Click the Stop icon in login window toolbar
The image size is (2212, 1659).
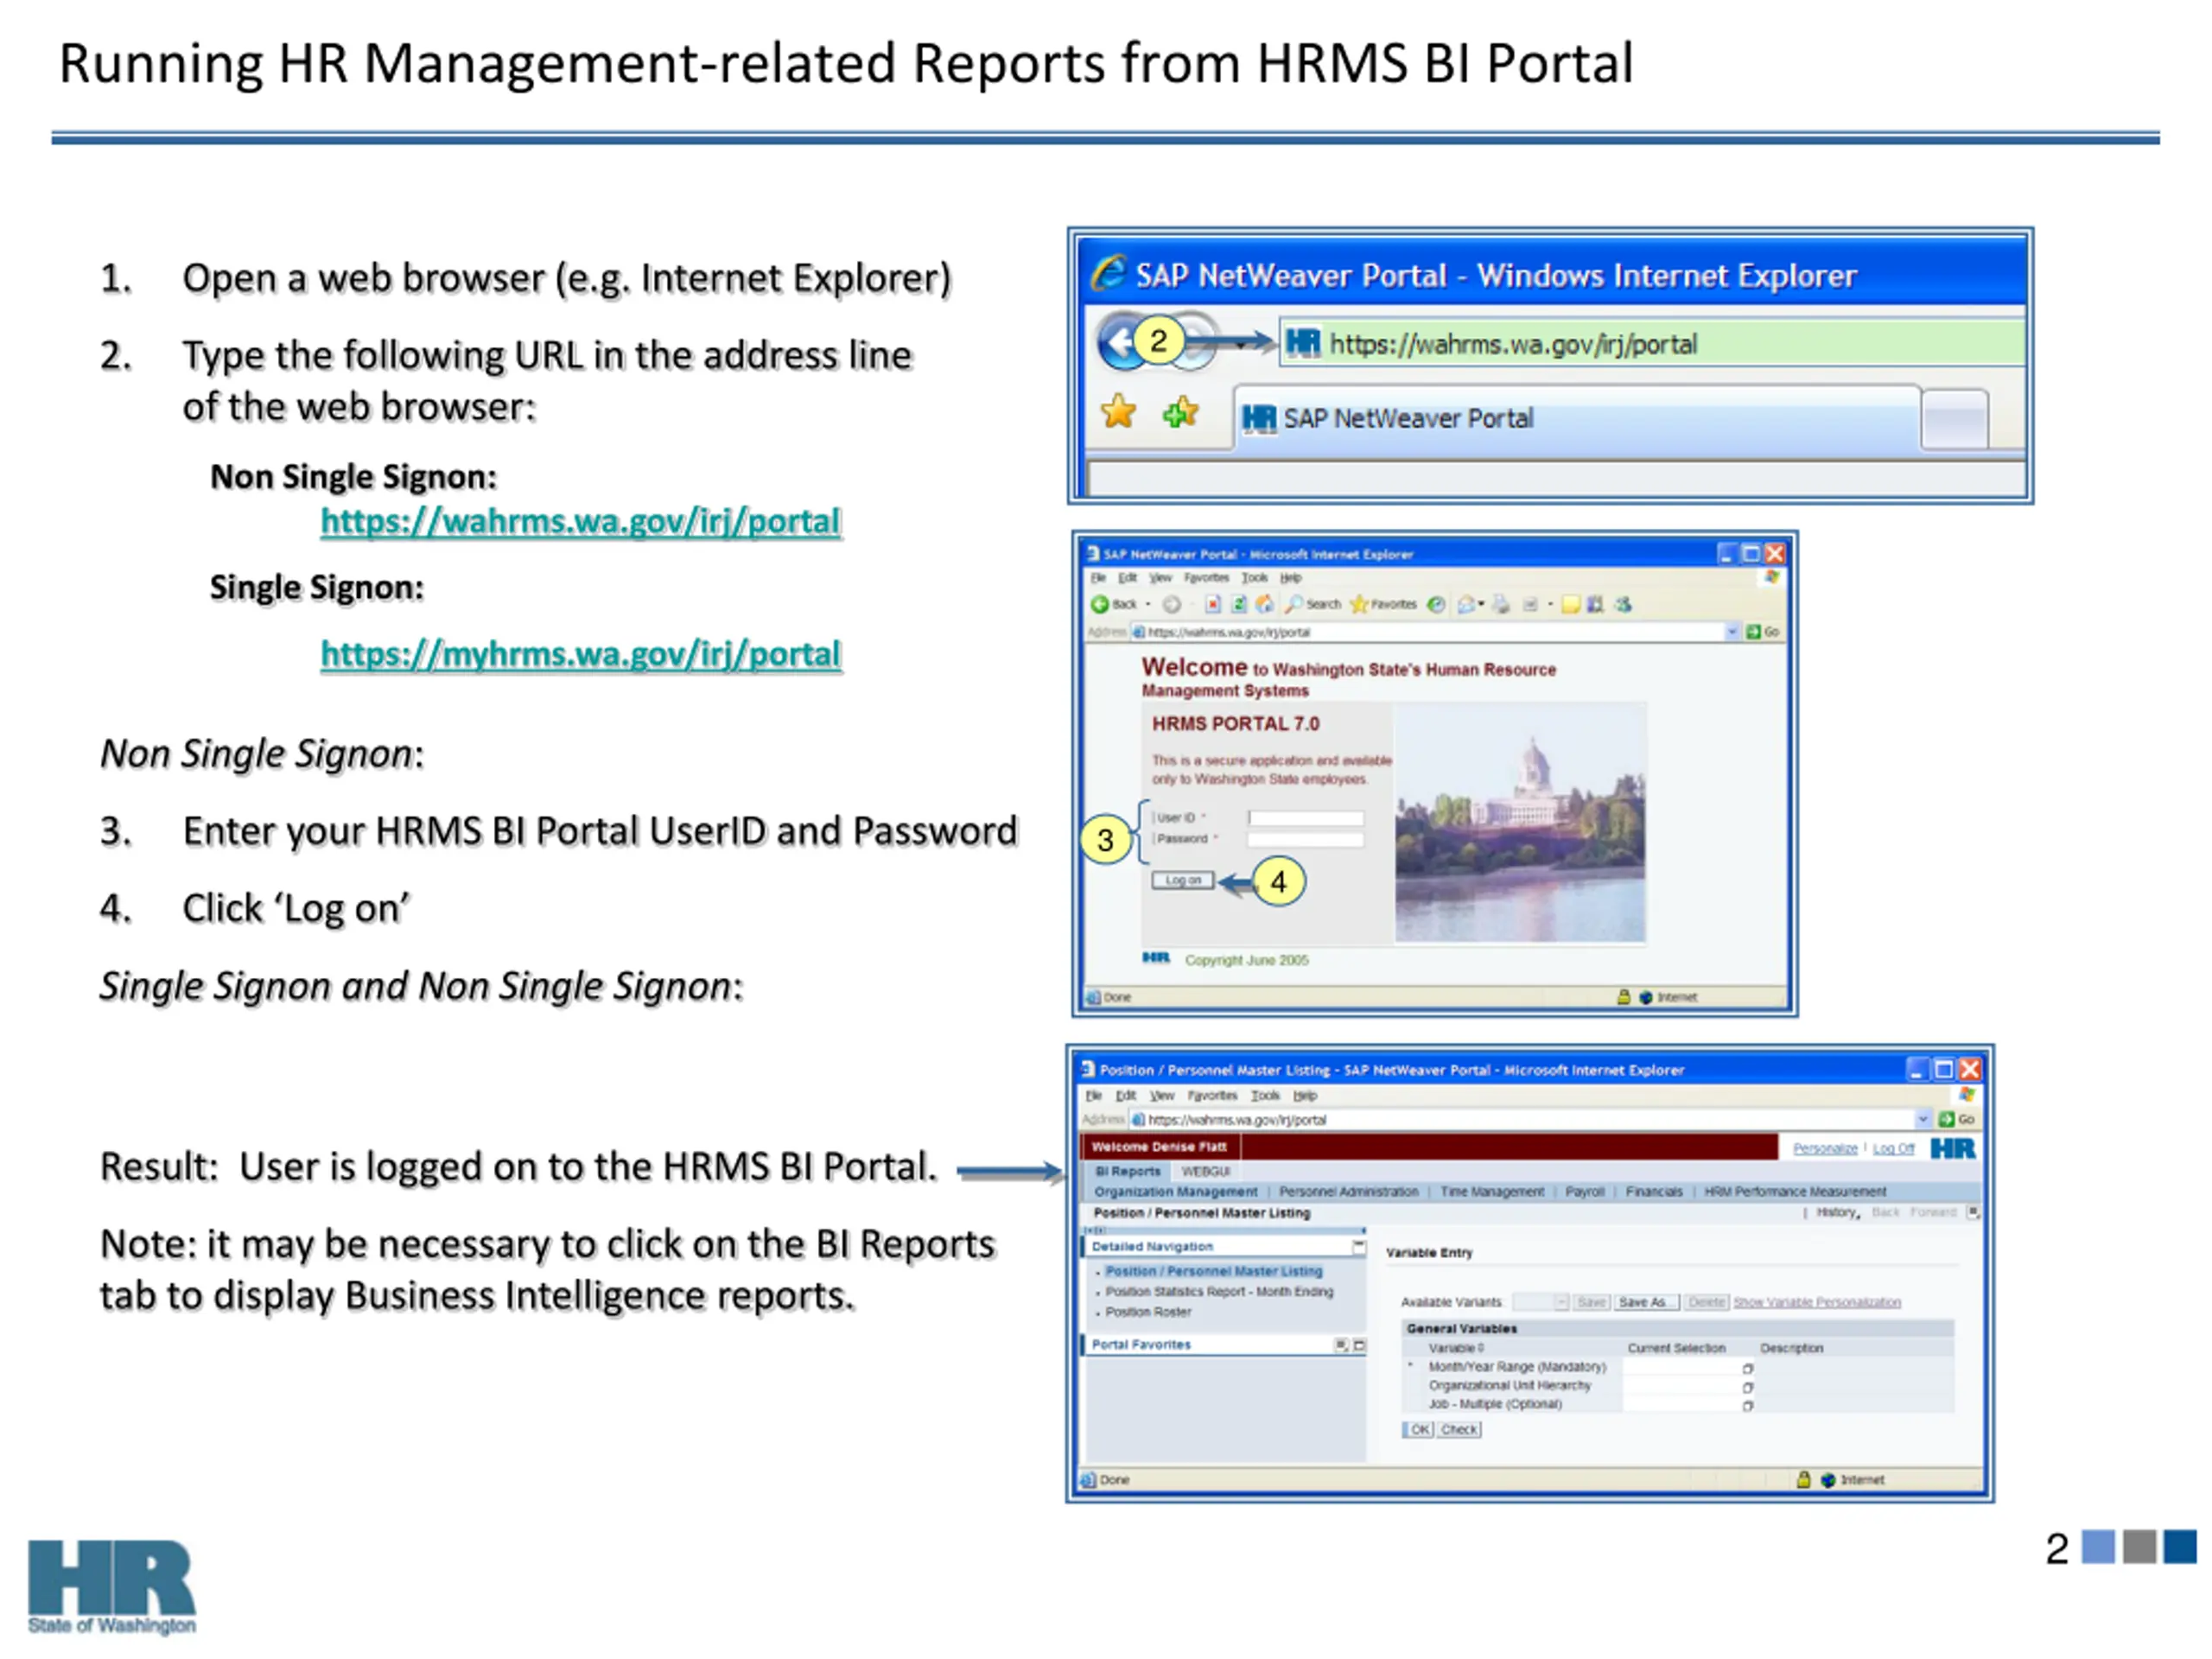click(1213, 604)
